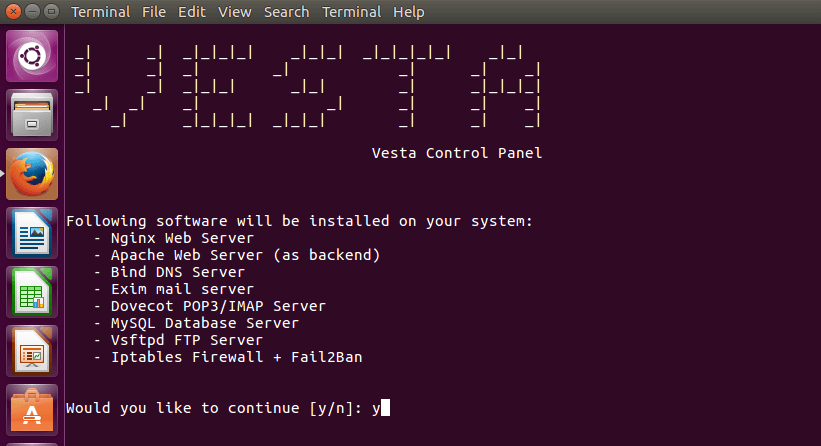Start LibreOffice Calc spreadsheet icon
821x446 pixels.
[32, 292]
